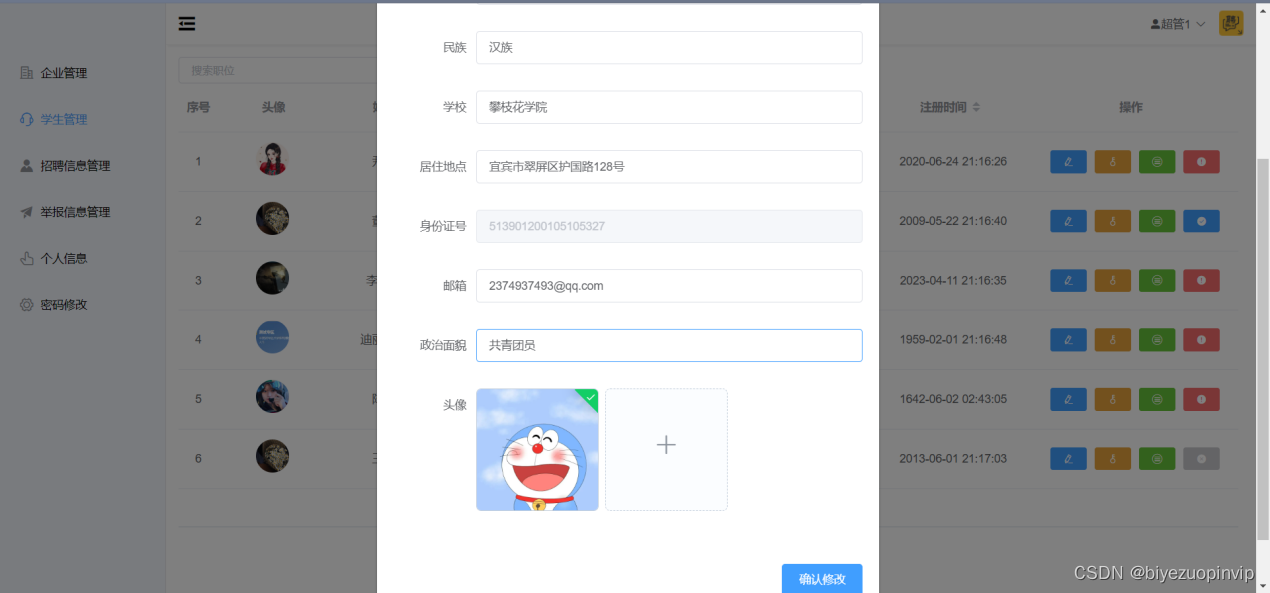Open 企业管理 in the sidebar
The width and height of the screenshot is (1270, 593).
tap(64, 73)
